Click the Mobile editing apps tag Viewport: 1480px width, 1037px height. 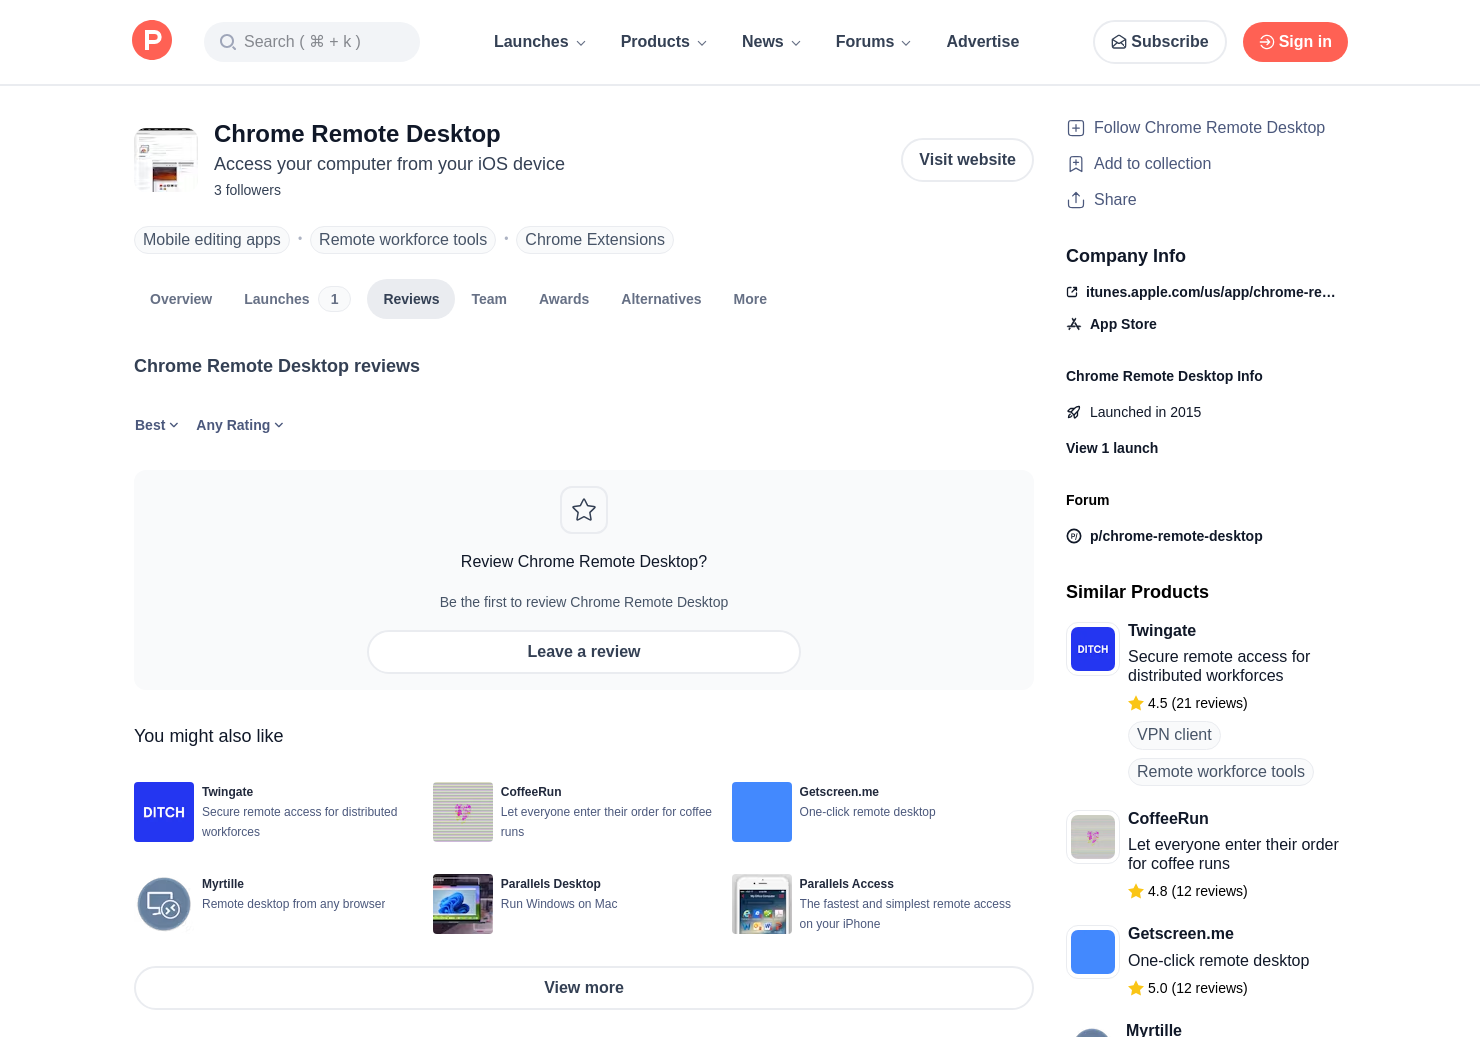[x=212, y=240]
